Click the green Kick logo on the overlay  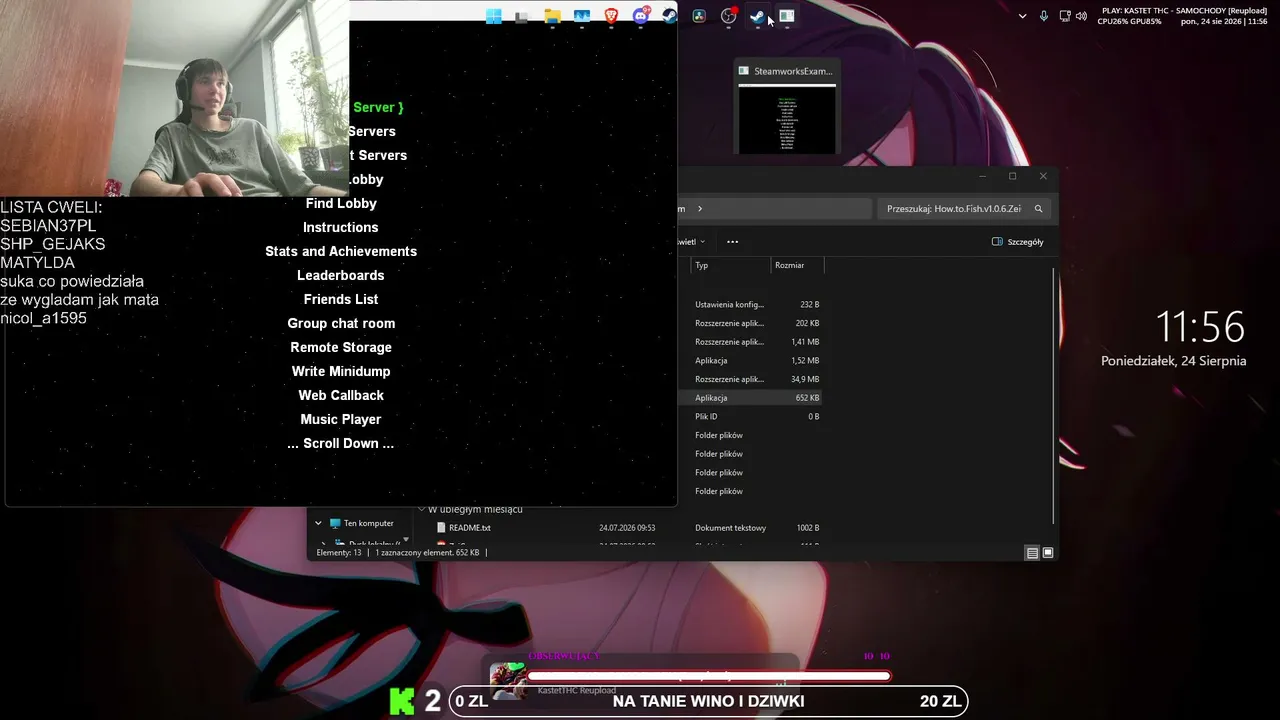402,701
